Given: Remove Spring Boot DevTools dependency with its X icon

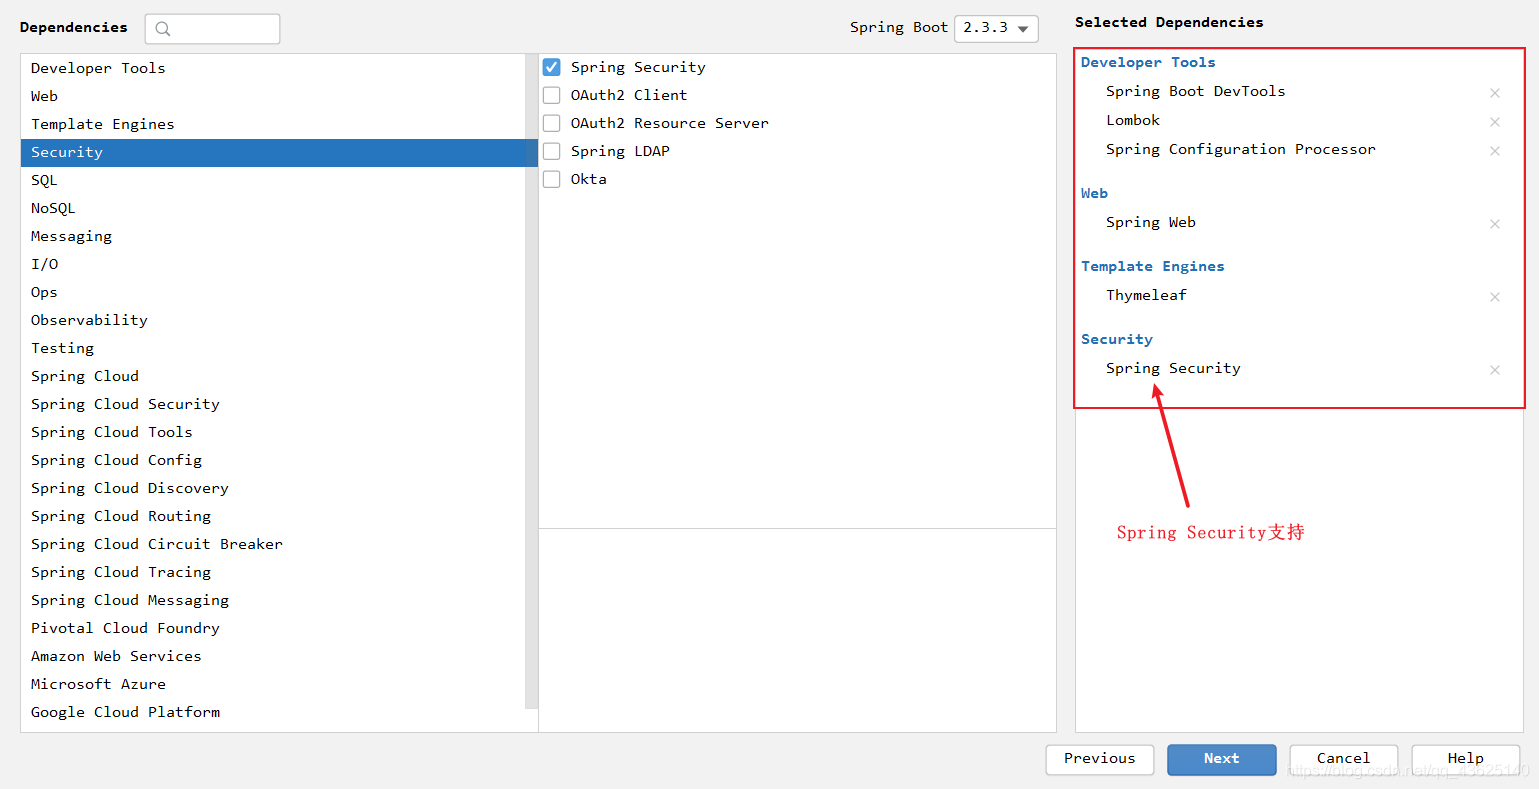Looking at the screenshot, I should 1495,93.
